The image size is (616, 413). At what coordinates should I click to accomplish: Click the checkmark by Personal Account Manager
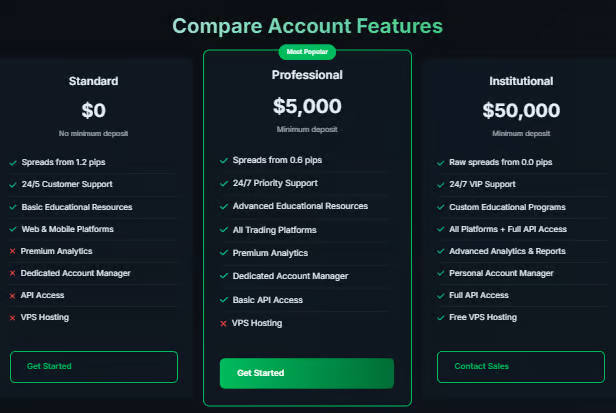tap(440, 273)
